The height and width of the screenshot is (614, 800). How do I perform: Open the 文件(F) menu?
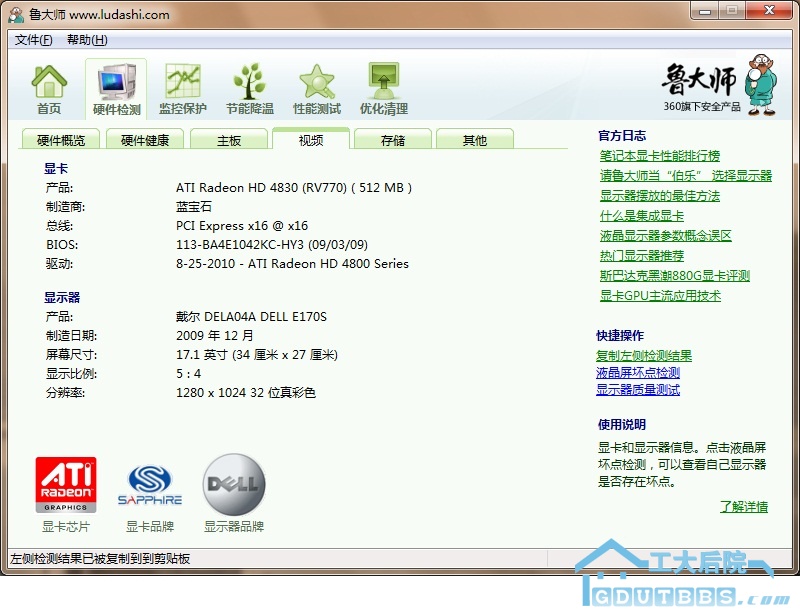[33, 40]
